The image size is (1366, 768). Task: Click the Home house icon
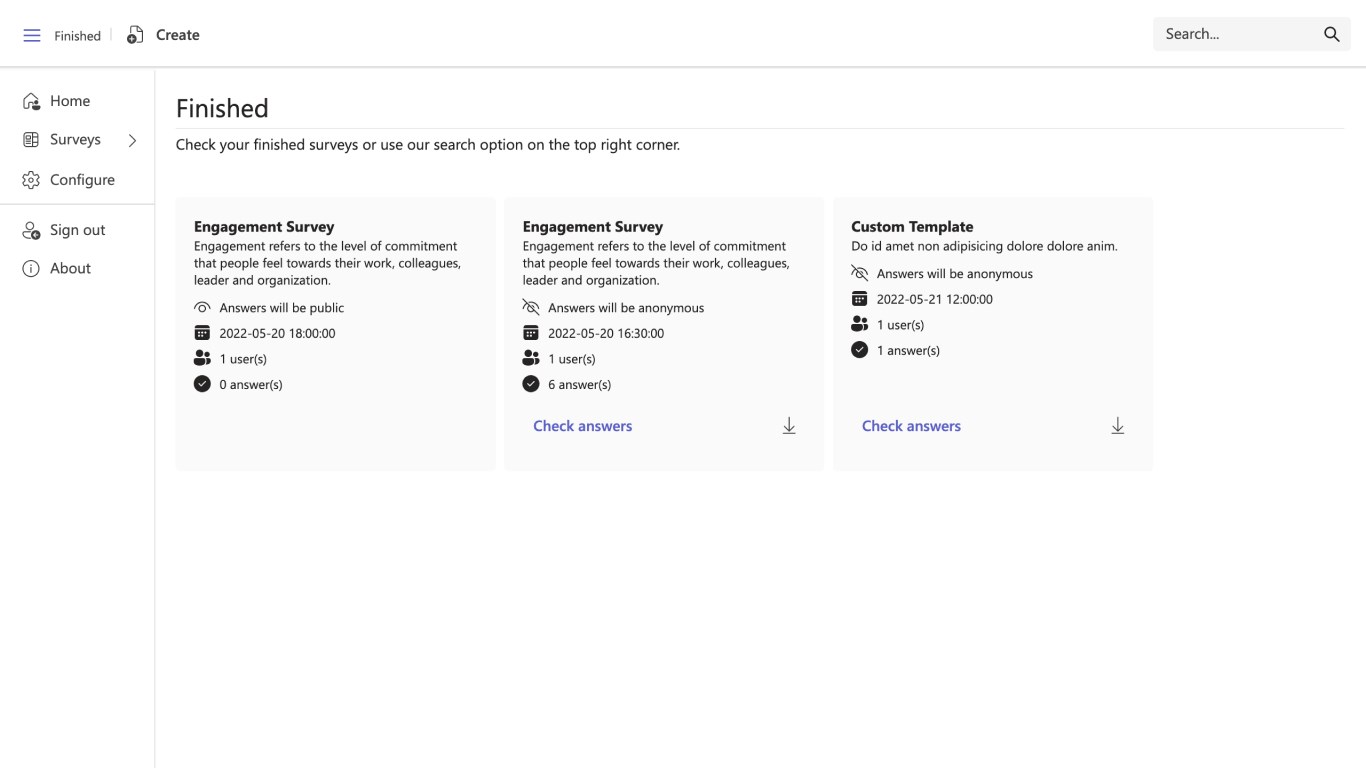click(x=31, y=101)
